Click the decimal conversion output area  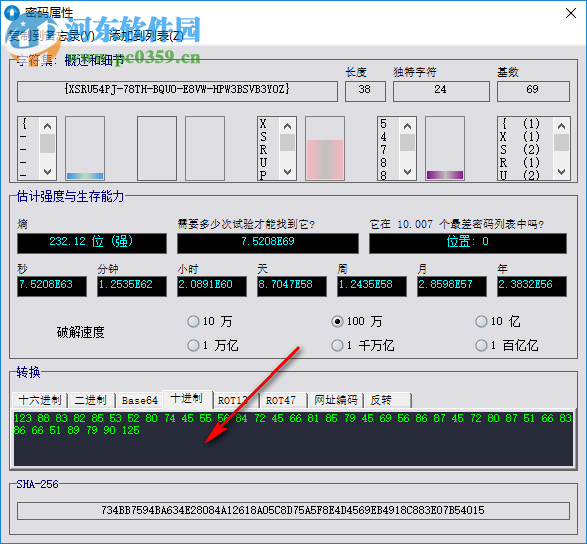coord(293,439)
